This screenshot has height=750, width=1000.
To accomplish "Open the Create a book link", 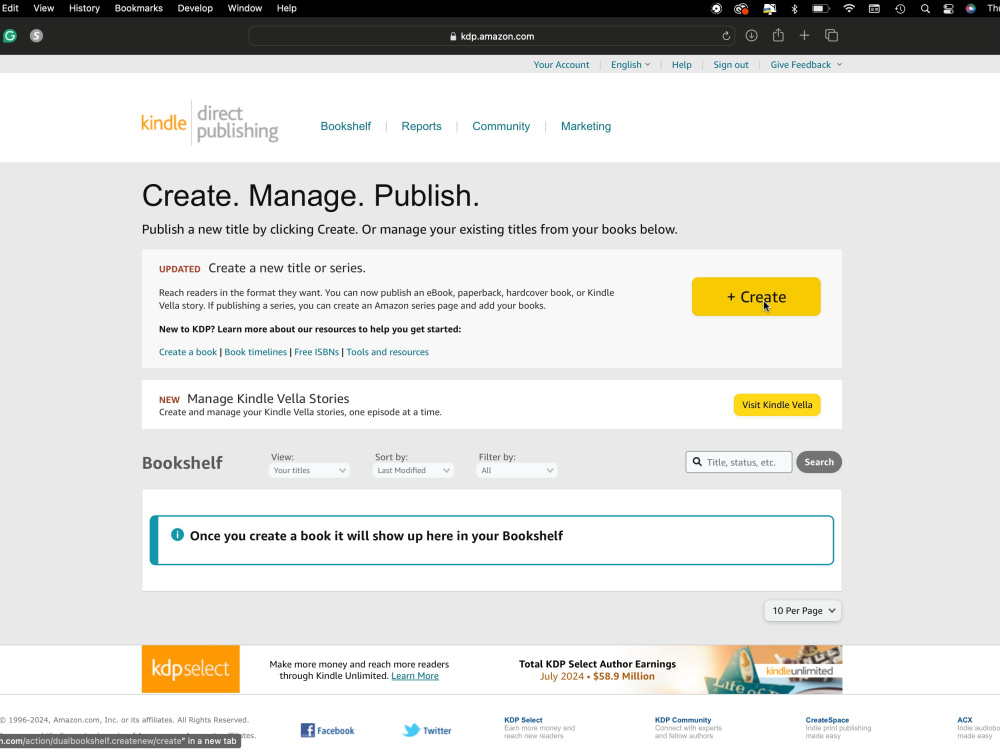I will pos(188,352).
